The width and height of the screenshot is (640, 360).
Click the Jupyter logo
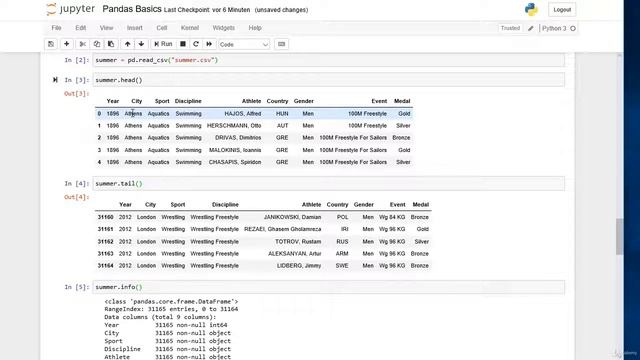[70, 9]
